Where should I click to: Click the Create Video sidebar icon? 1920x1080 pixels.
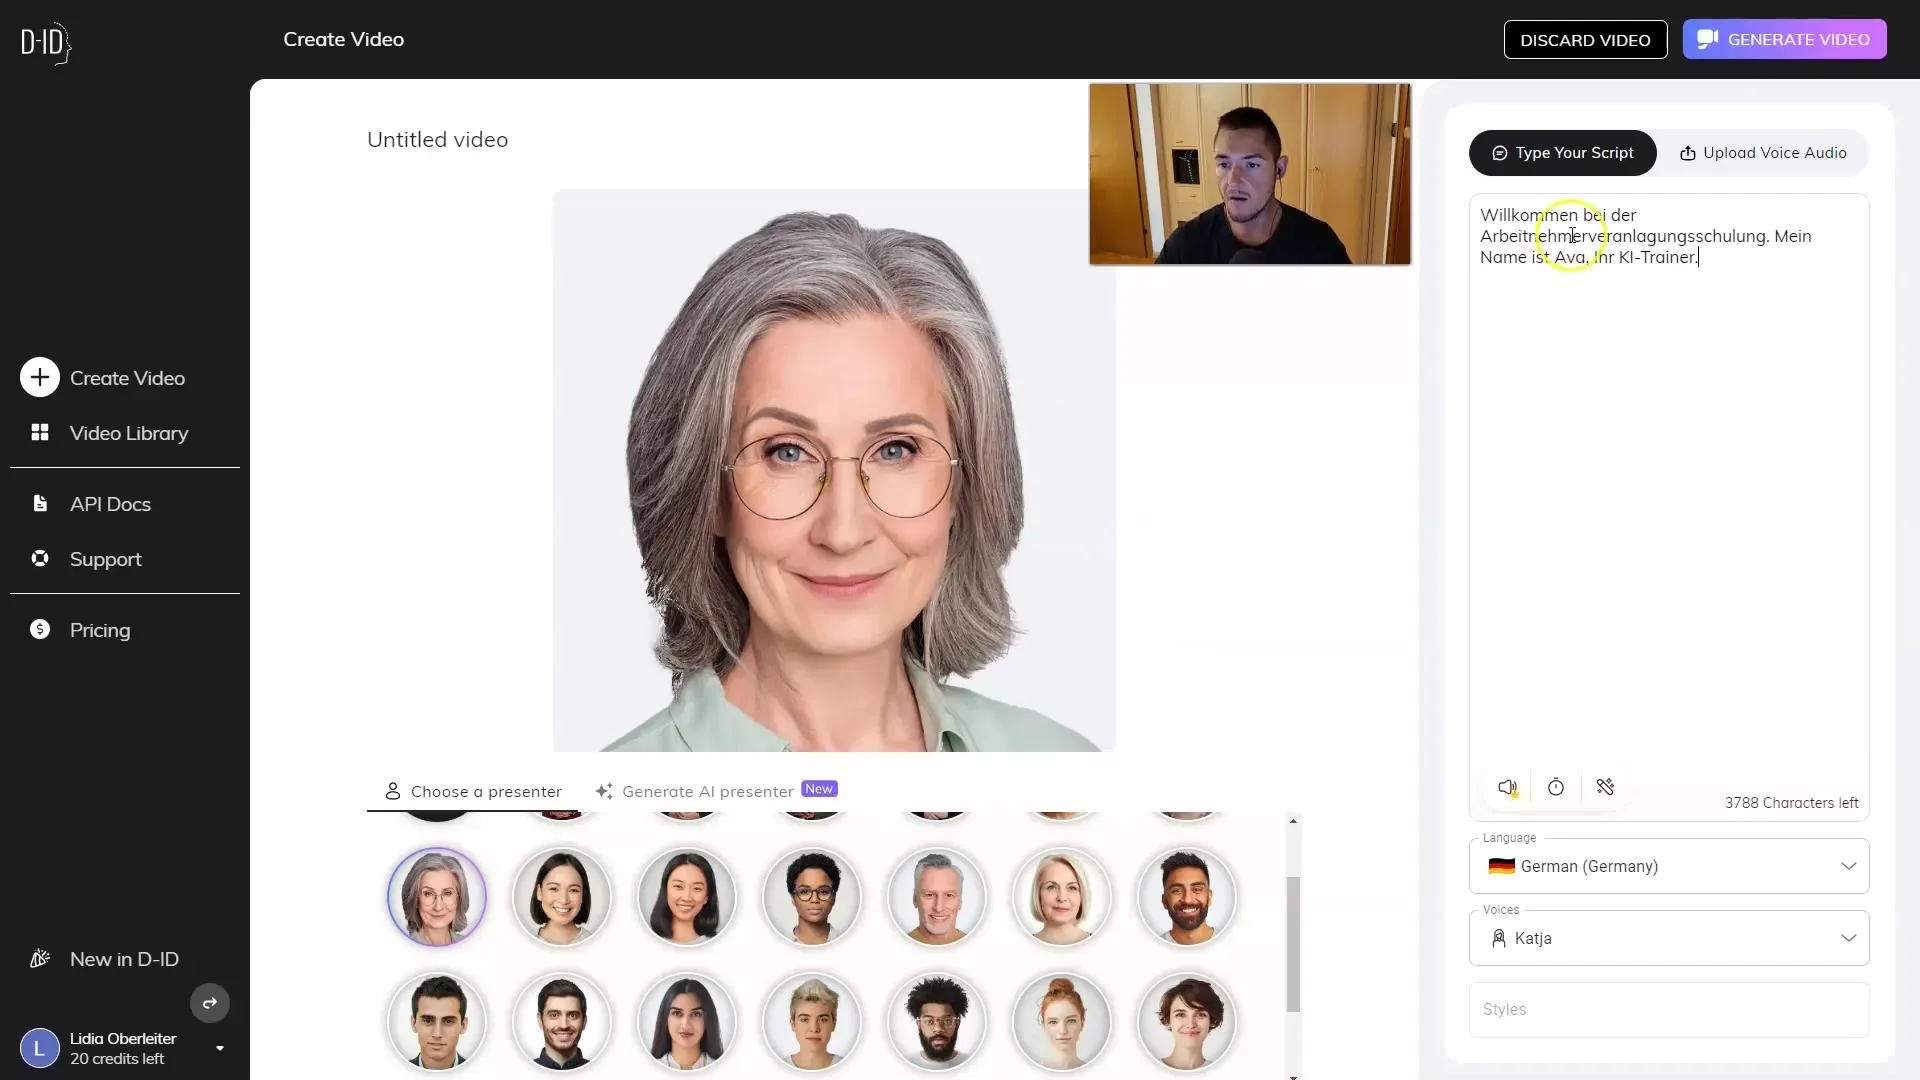click(x=40, y=377)
